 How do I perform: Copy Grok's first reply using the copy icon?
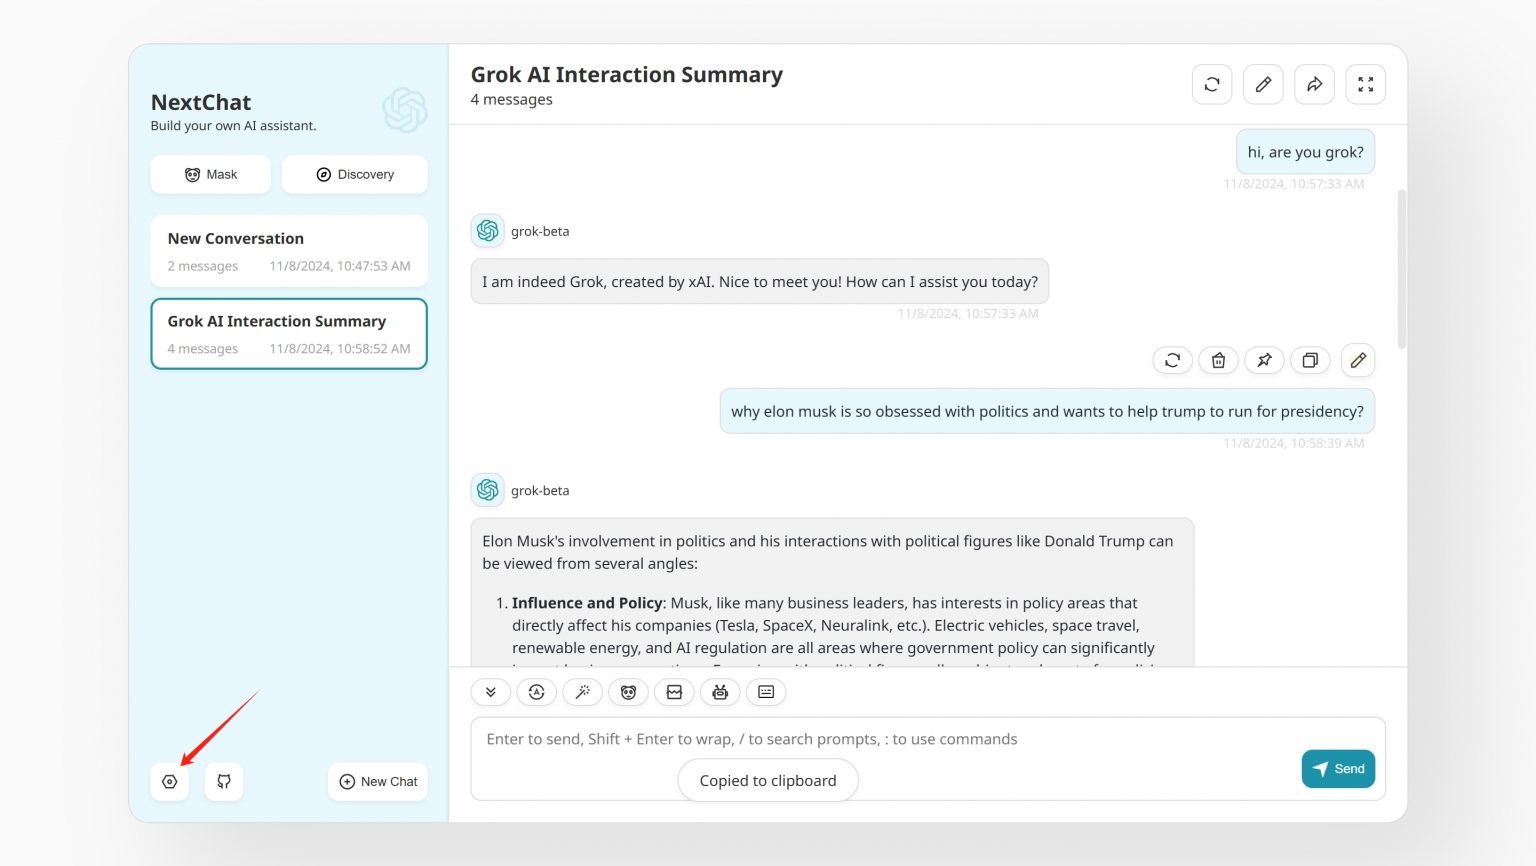[x=1310, y=360]
